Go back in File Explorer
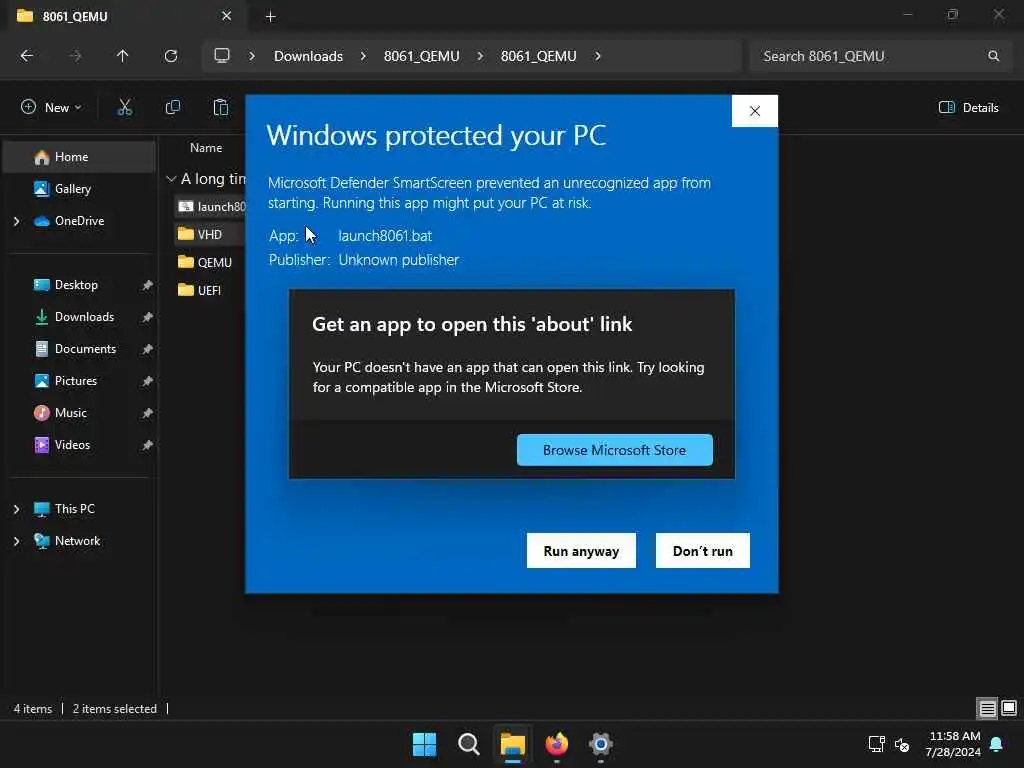Image resolution: width=1024 pixels, height=768 pixels. (27, 56)
